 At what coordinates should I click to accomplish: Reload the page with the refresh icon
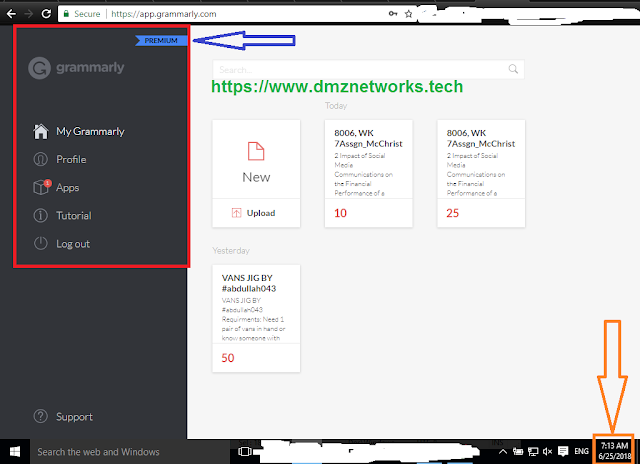[46, 14]
